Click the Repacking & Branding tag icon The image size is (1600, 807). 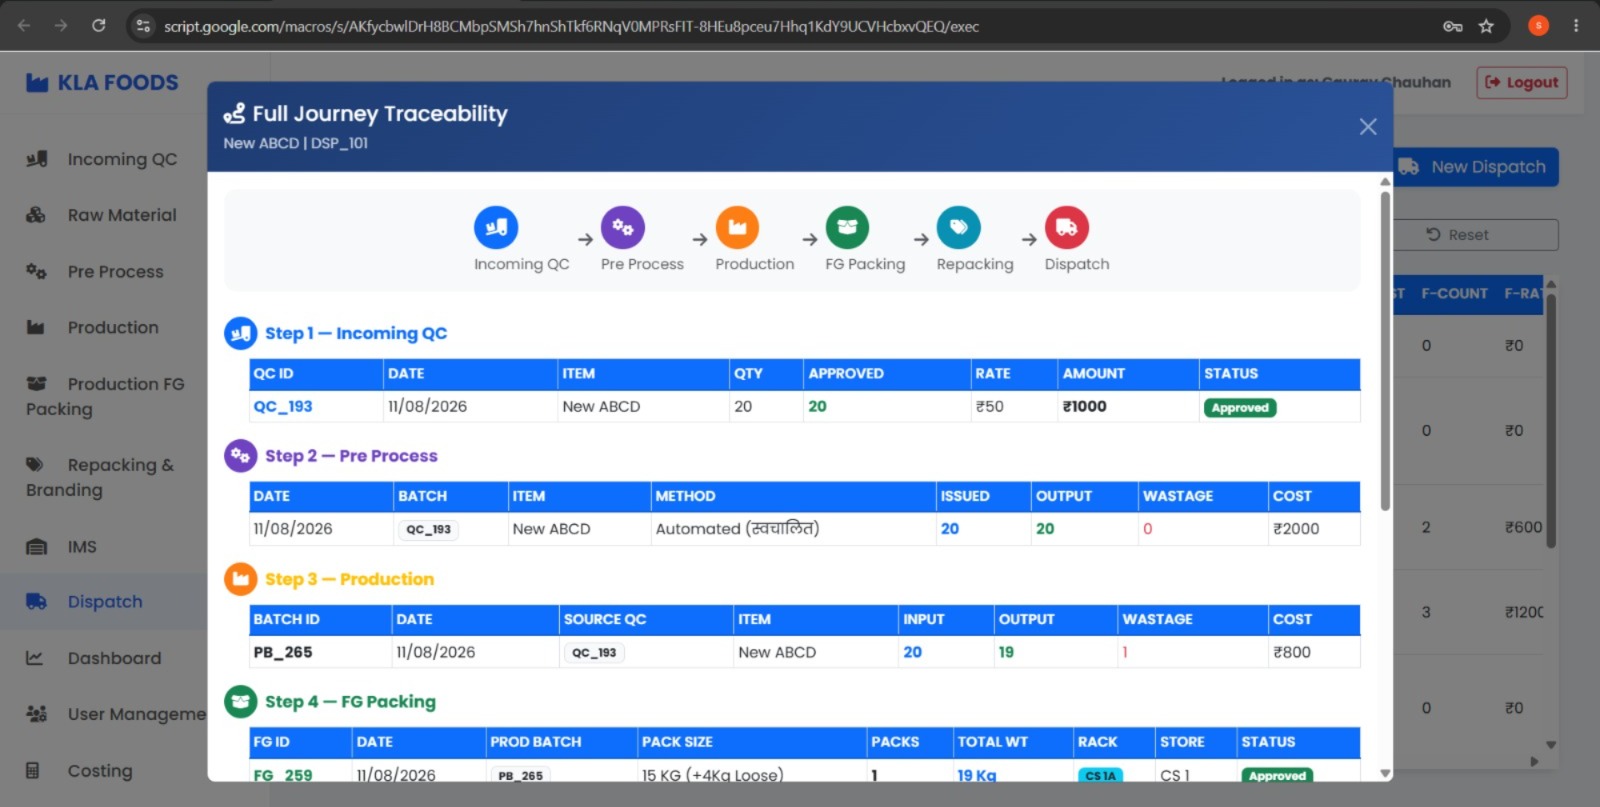click(x=35, y=464)
